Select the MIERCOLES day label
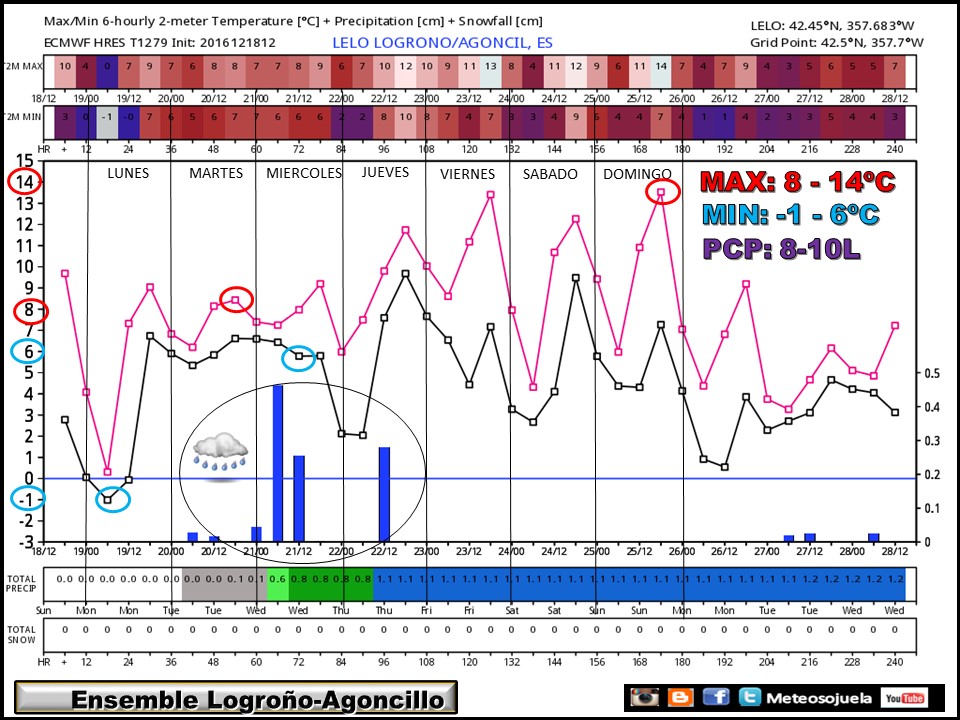This screenshot has height=720, width=960. point(304,173)
